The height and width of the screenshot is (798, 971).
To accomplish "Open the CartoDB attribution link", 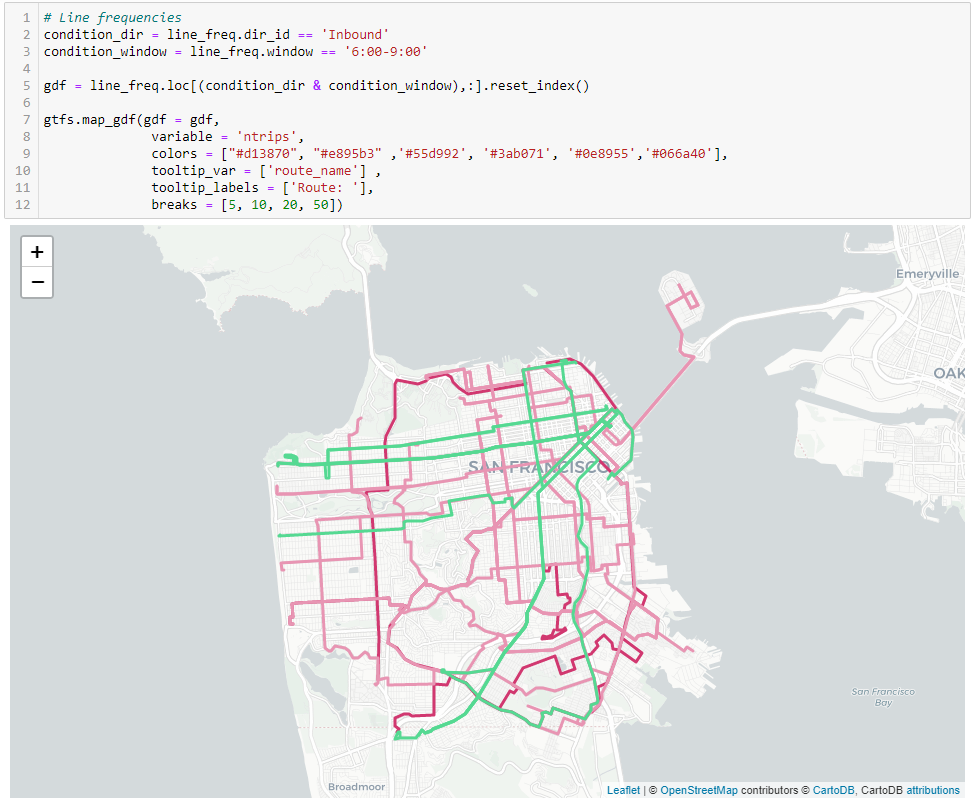I will coord(834,790).
